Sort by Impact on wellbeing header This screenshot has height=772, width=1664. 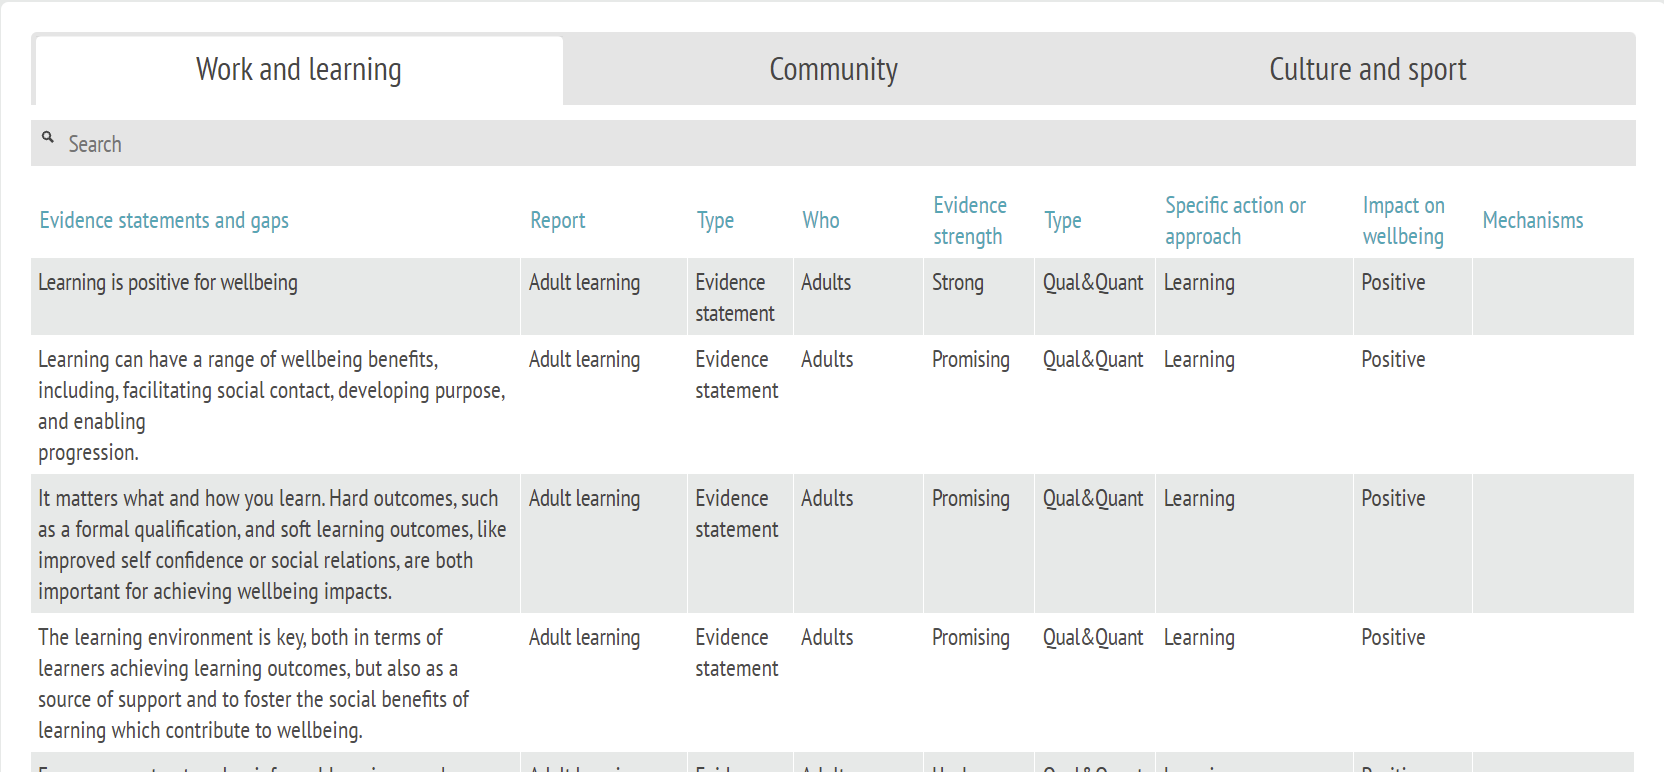[x=1403, y=221]
